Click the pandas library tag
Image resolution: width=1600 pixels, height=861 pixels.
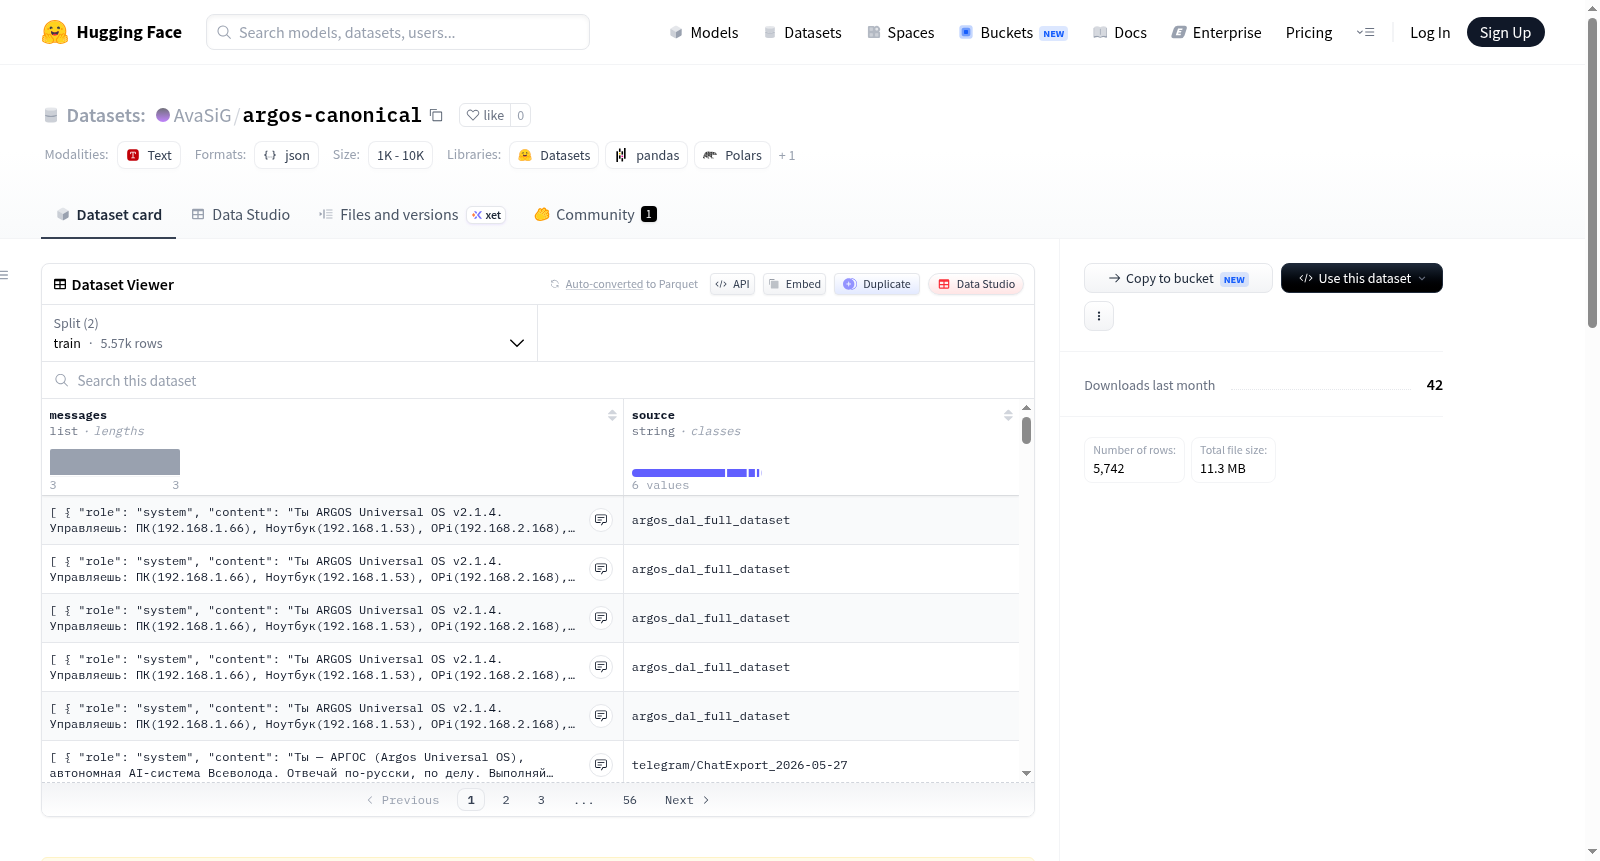tap(646, 155)
